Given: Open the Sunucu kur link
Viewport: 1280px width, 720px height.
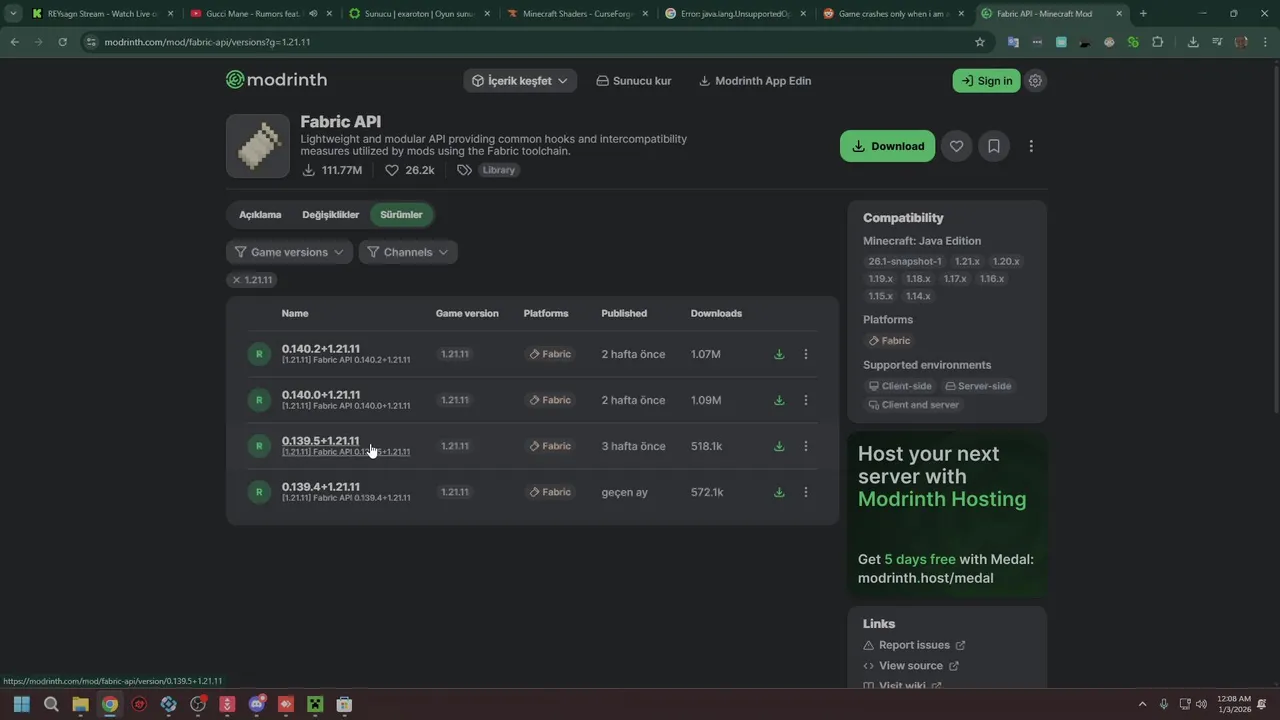Looking at the screenshot, I should (x=633, y=81).
